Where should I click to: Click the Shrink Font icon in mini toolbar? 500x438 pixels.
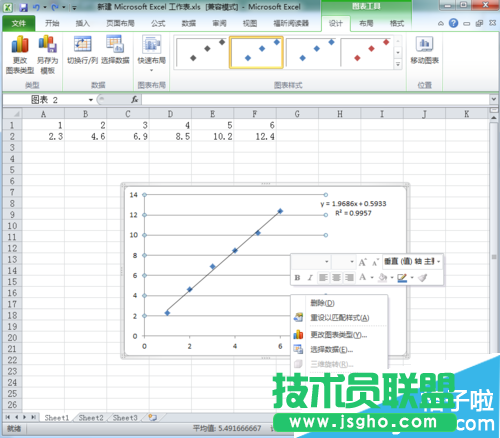pyautogui.click(x=375, y=262)
